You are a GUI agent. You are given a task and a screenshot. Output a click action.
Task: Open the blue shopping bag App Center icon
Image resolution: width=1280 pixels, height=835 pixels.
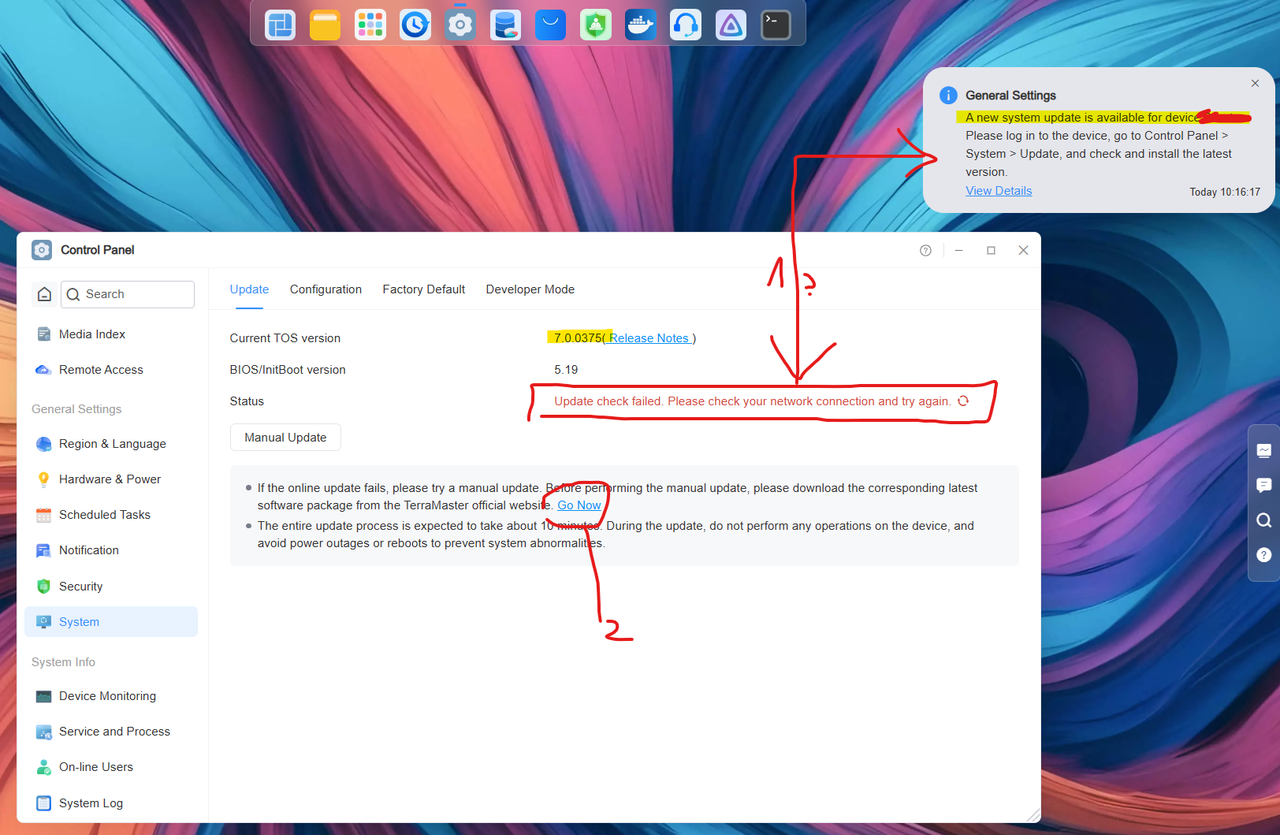pyautogui.click(x=550, y=25)
